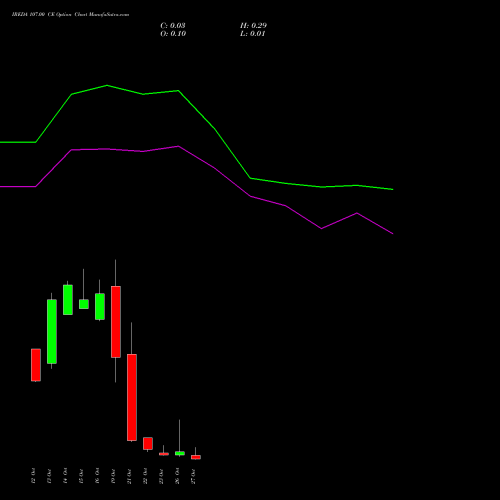Screen dimensions: 500x500
Task: Click the 14 Oct date label
Action: (x=65, y=476)
